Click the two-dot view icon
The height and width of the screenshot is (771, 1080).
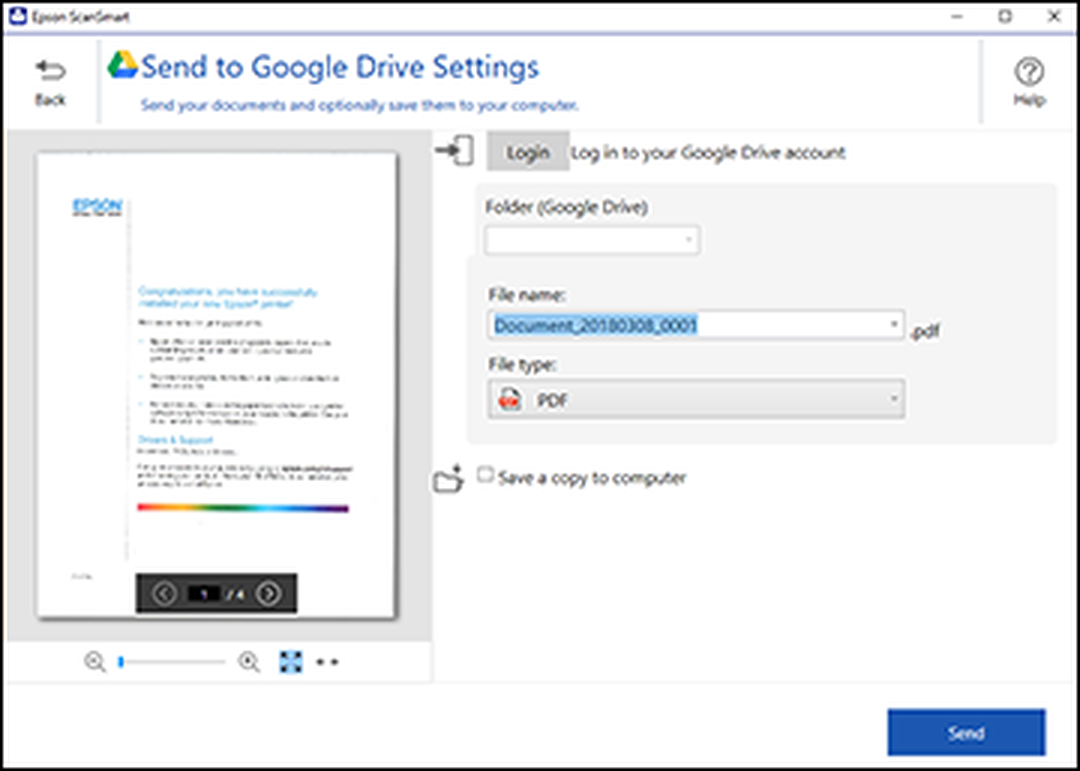(x=327, y=663)
